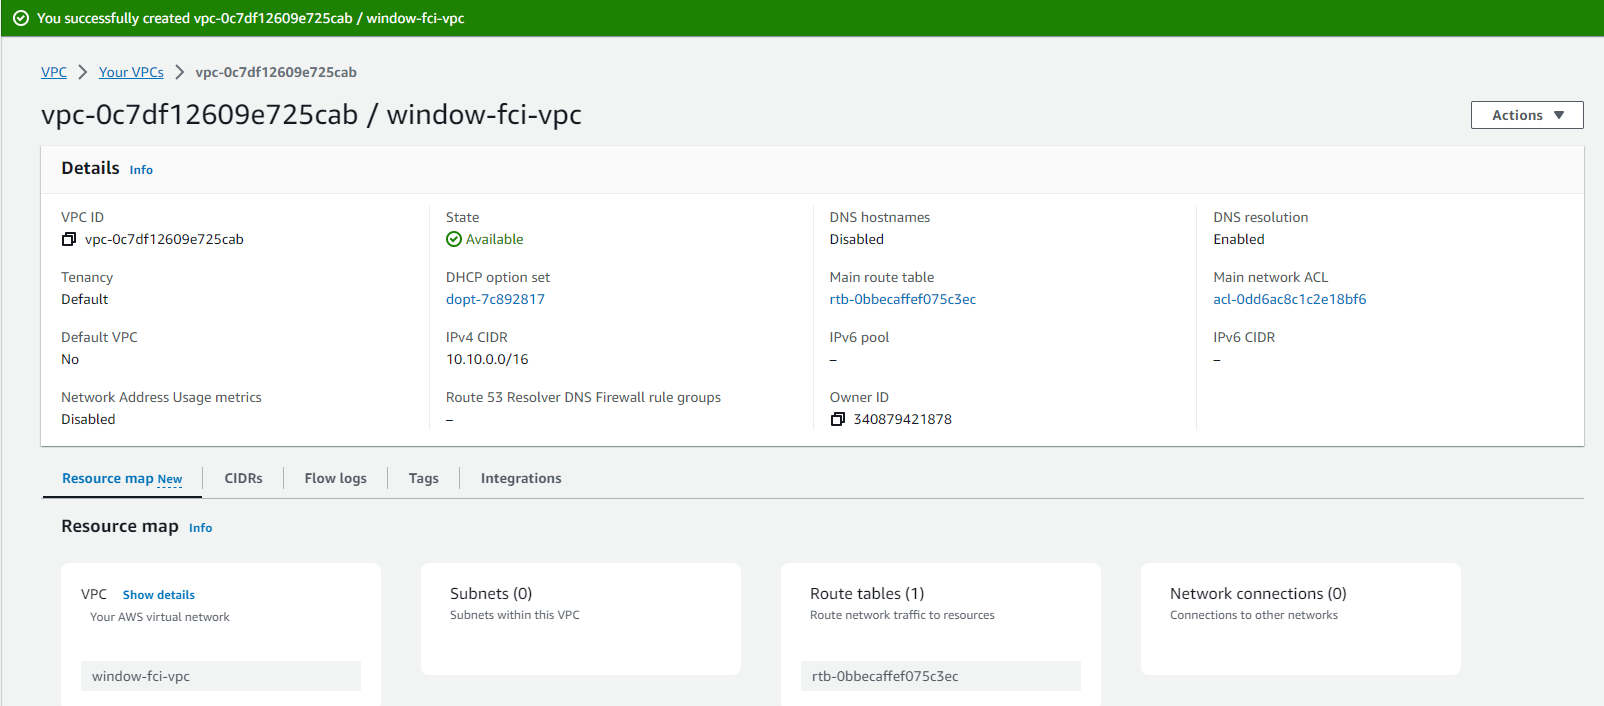The image size is (1604, 706).
Task: Click the Network connections (0) card heading
Action: pos(1258,594)
